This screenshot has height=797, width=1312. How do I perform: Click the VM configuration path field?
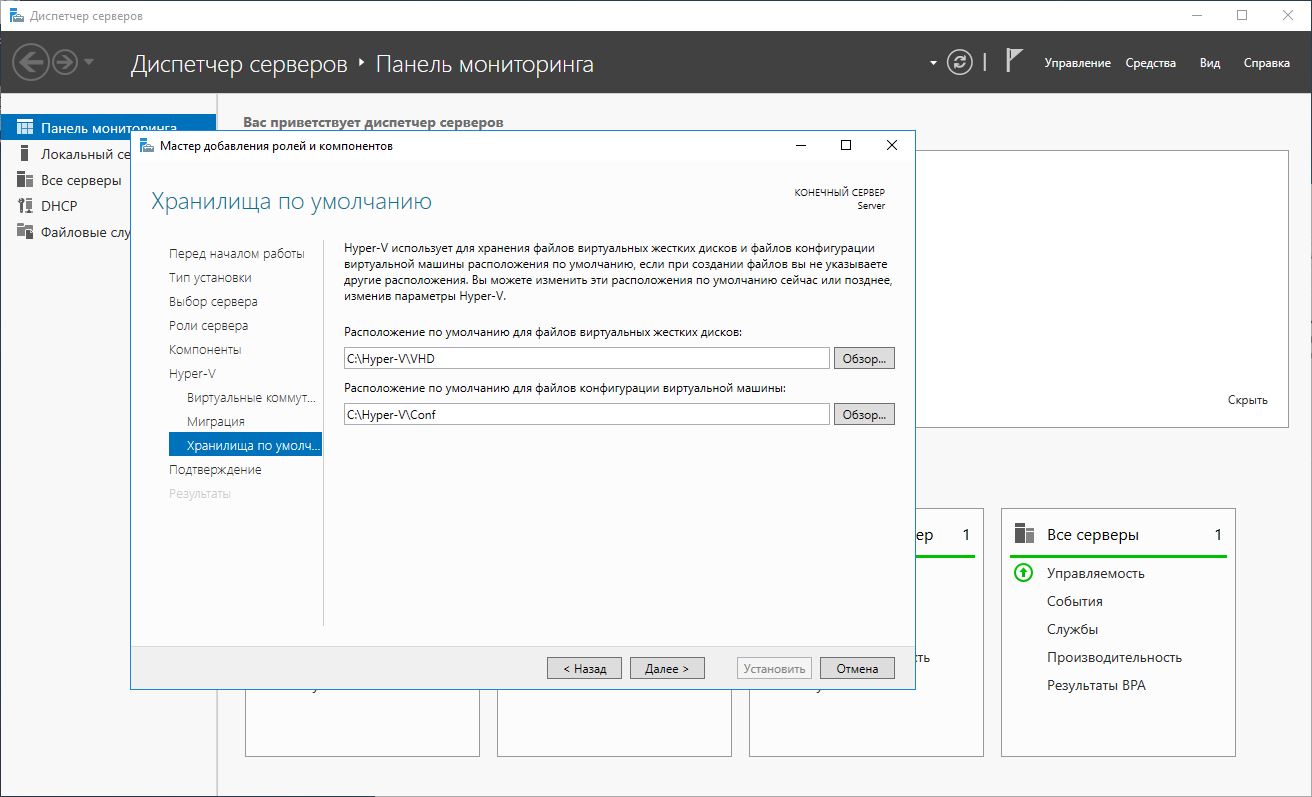coord(586,414)
